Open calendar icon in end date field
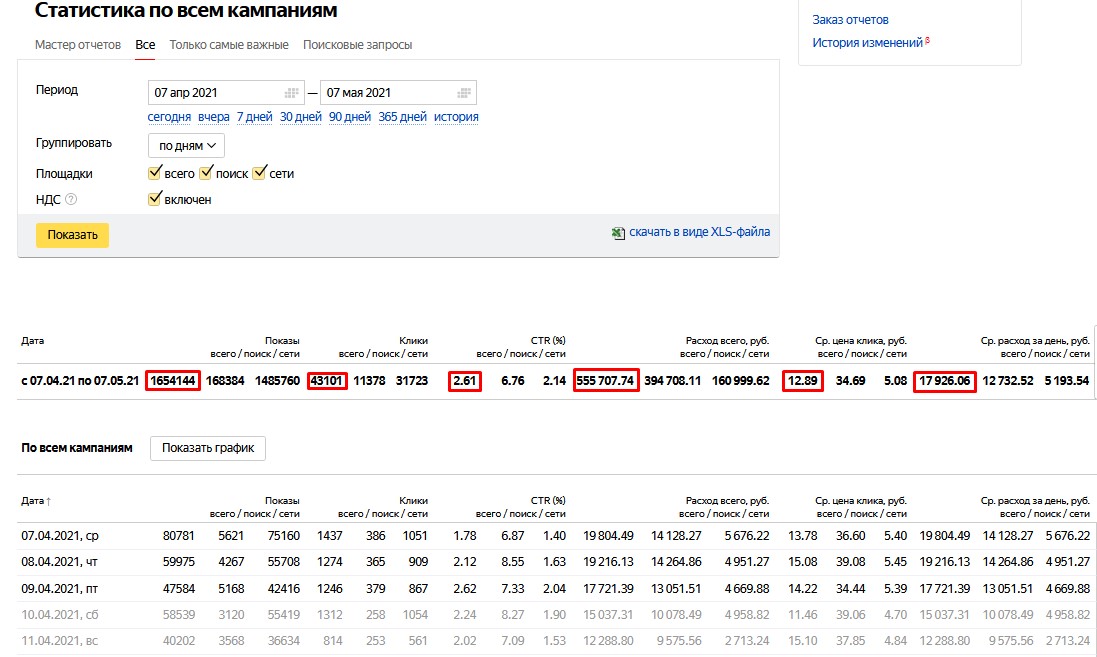The height and width of the screenshot is (657, 1097). (x=464, y=93)
